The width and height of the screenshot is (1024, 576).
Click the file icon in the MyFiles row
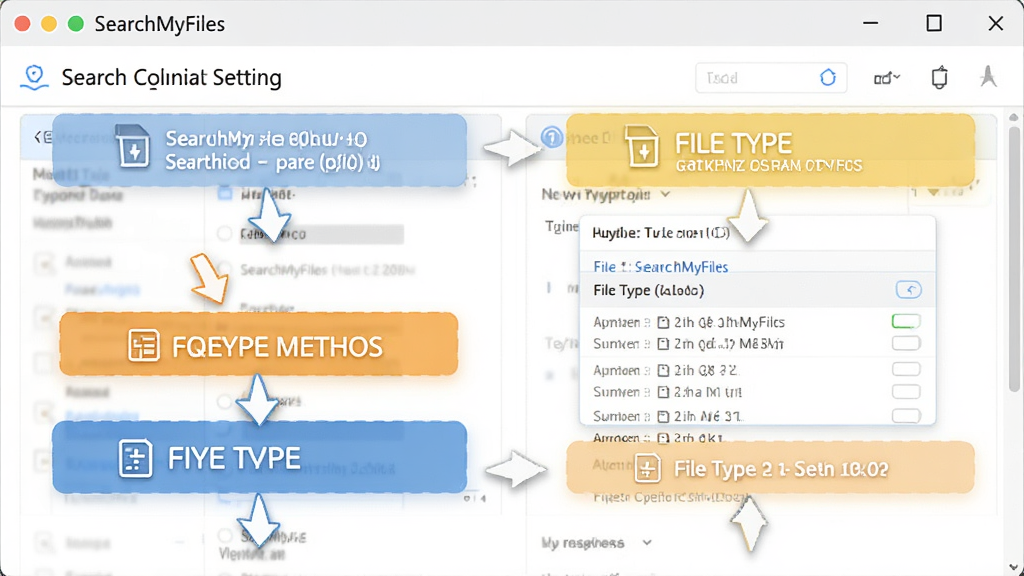[663, 322]
